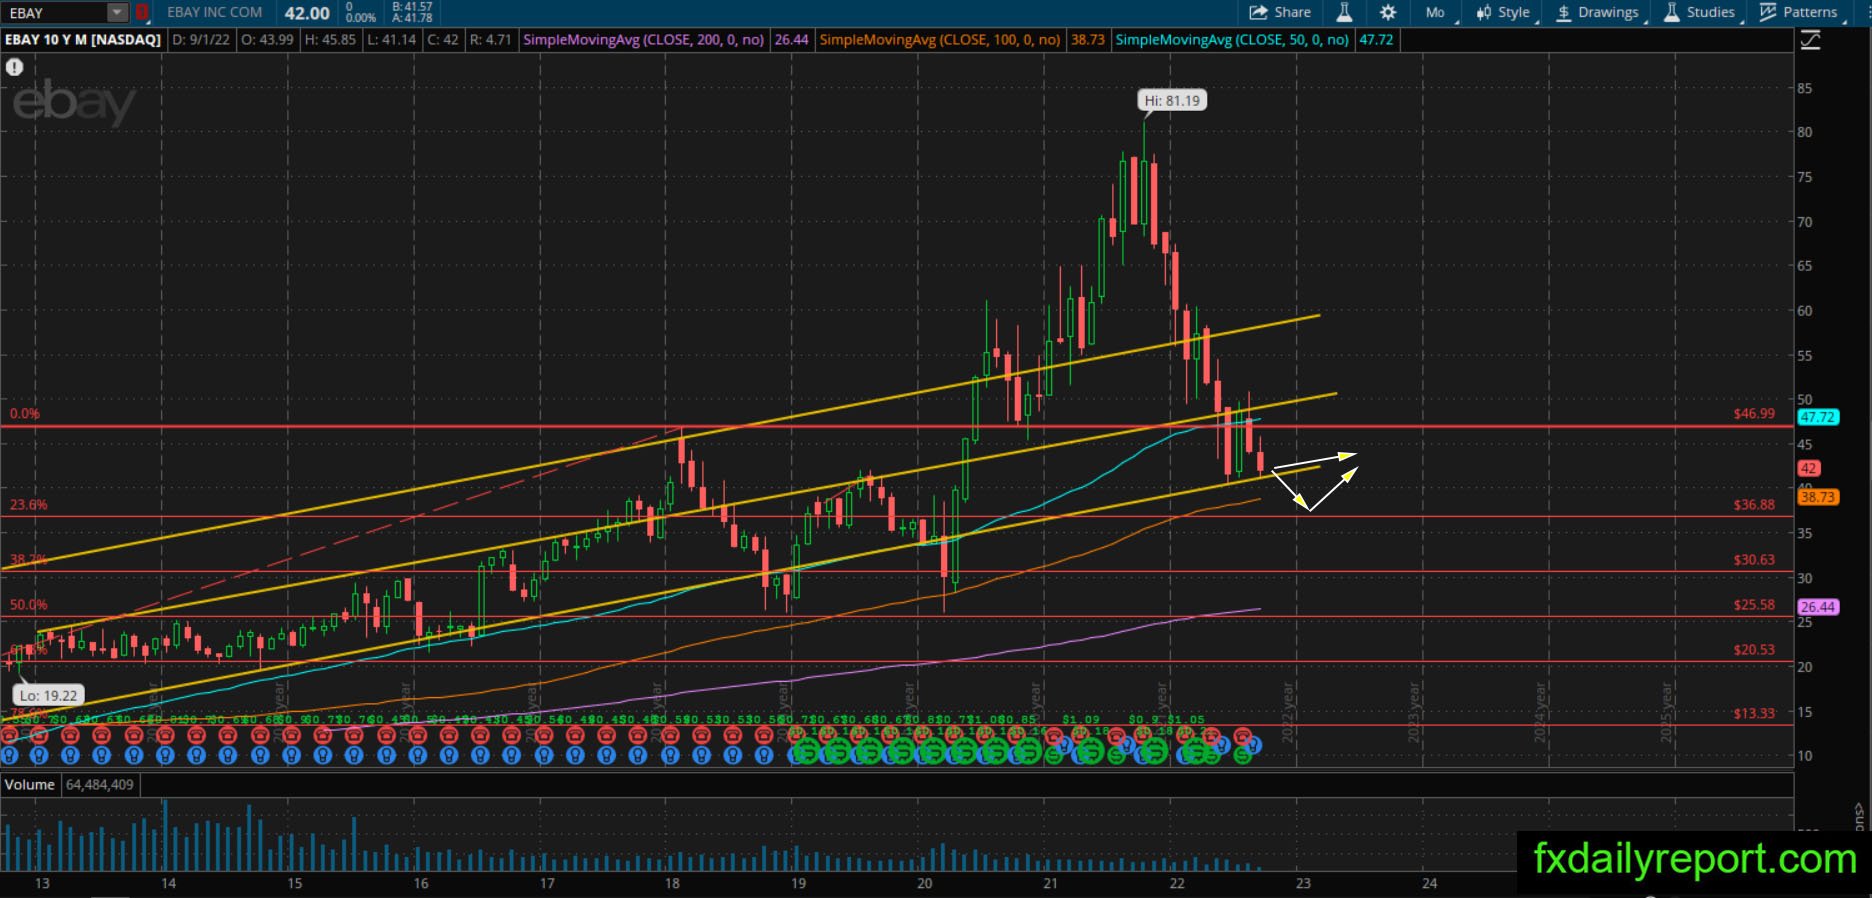The width and height of the screenshot is (1872, 898).
Task: Click the Volume panel label
Action: tap(29, 785)
